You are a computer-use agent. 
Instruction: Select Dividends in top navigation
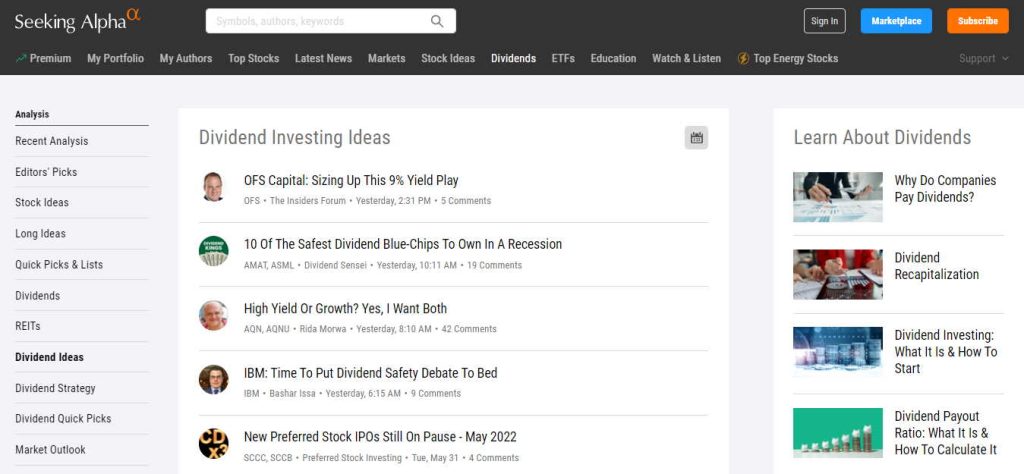[513, 59]
